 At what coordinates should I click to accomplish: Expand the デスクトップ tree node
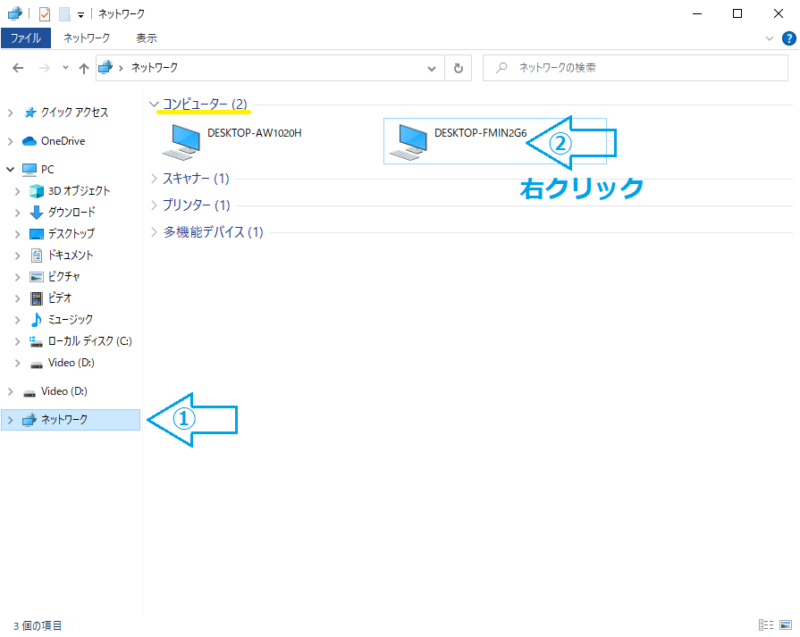click(17, 234)
